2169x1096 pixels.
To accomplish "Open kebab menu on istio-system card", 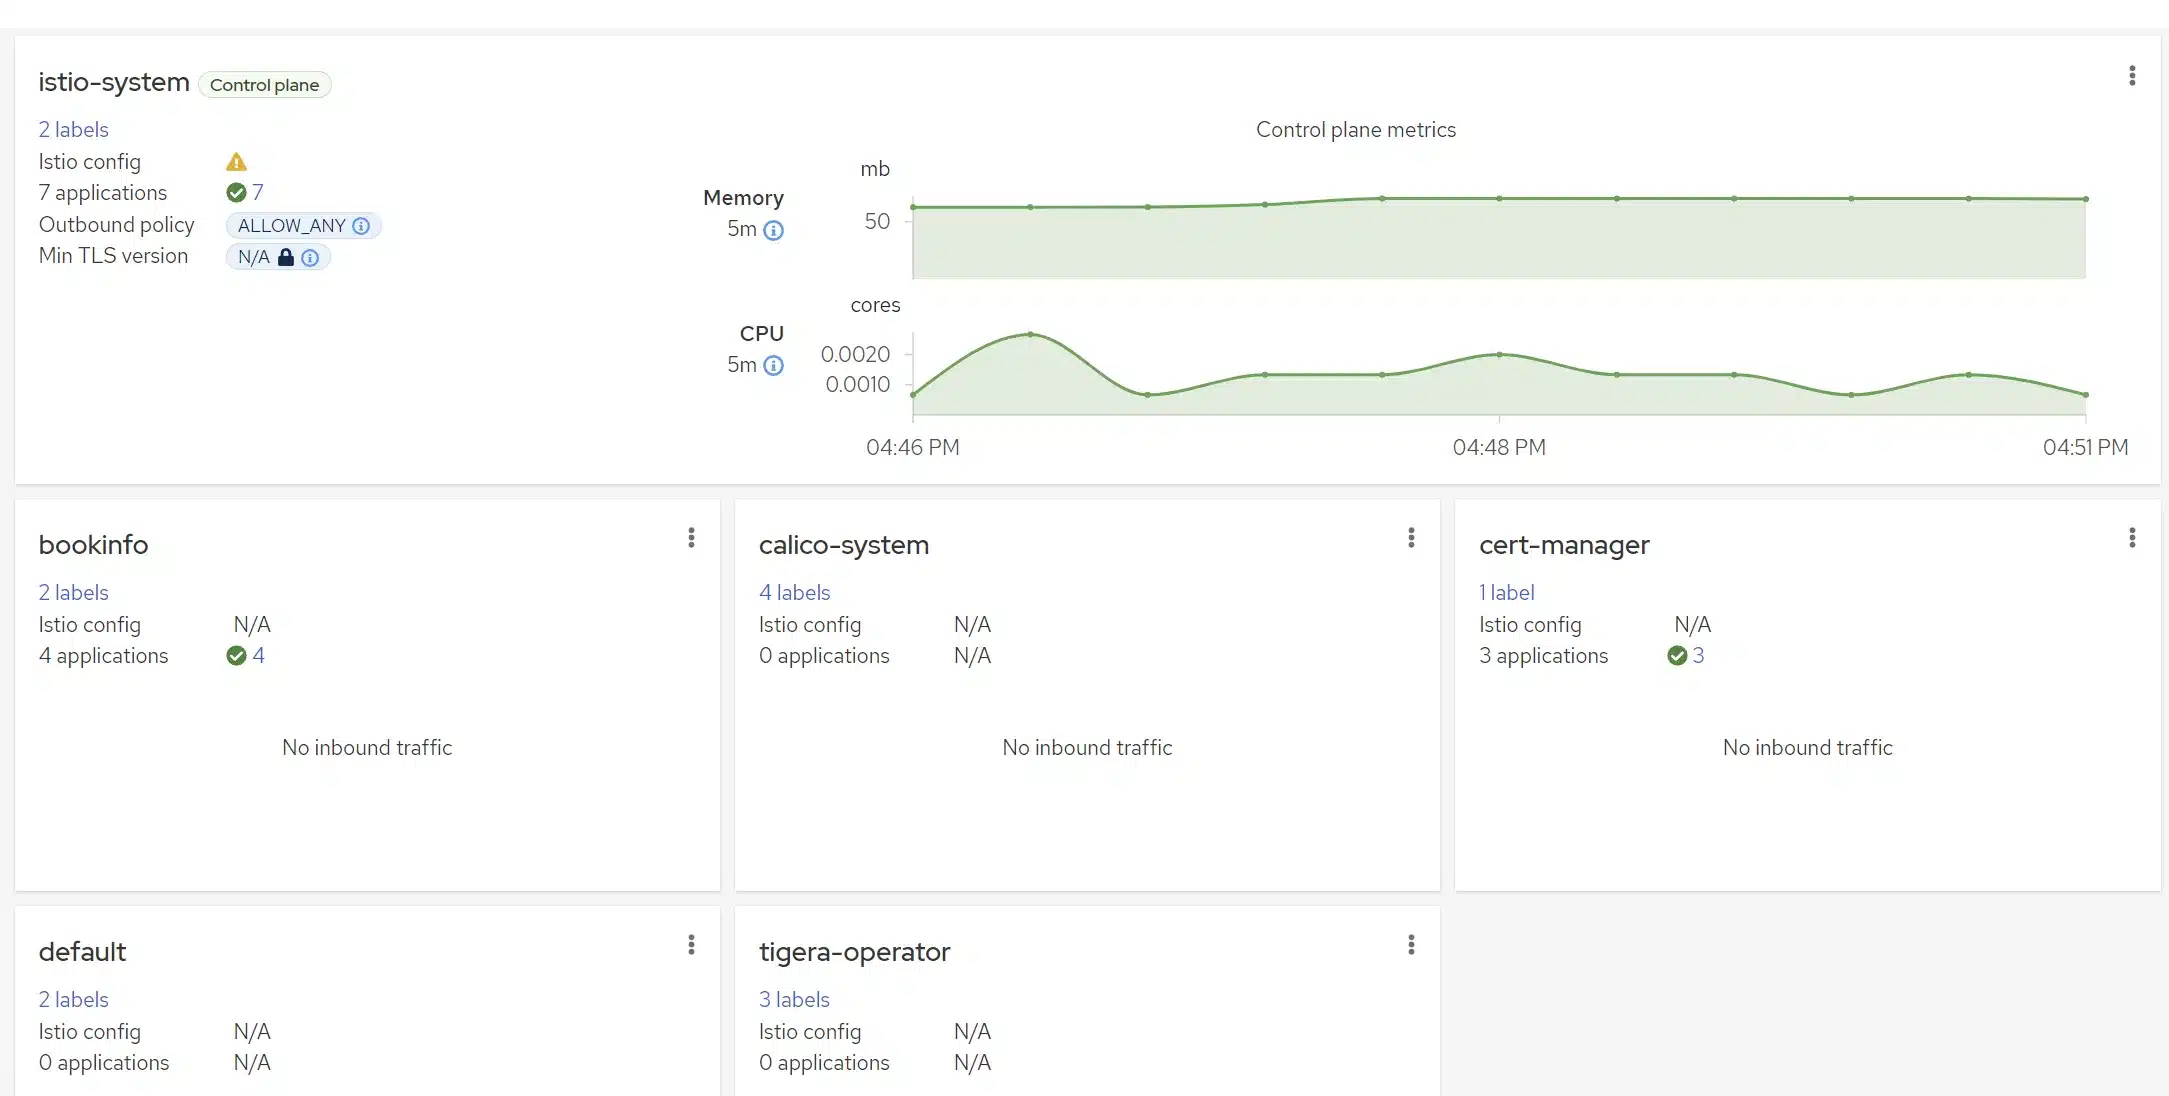I will 2132,76.
